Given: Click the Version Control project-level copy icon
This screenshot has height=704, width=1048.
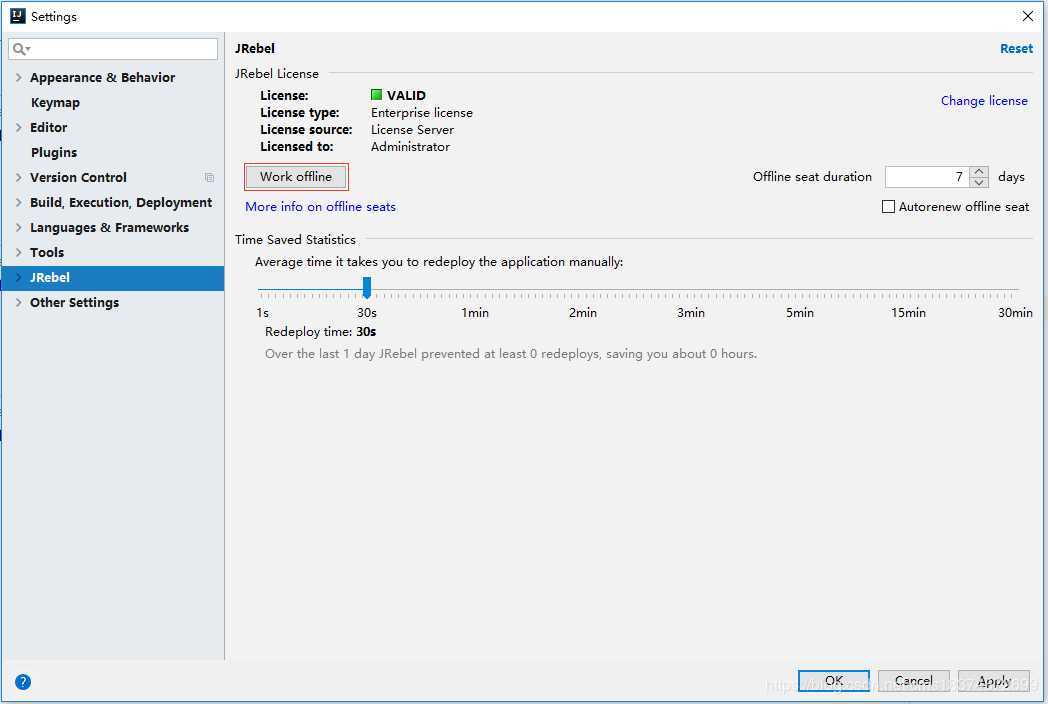Looking at the screenshot, I should pos(209,178).
